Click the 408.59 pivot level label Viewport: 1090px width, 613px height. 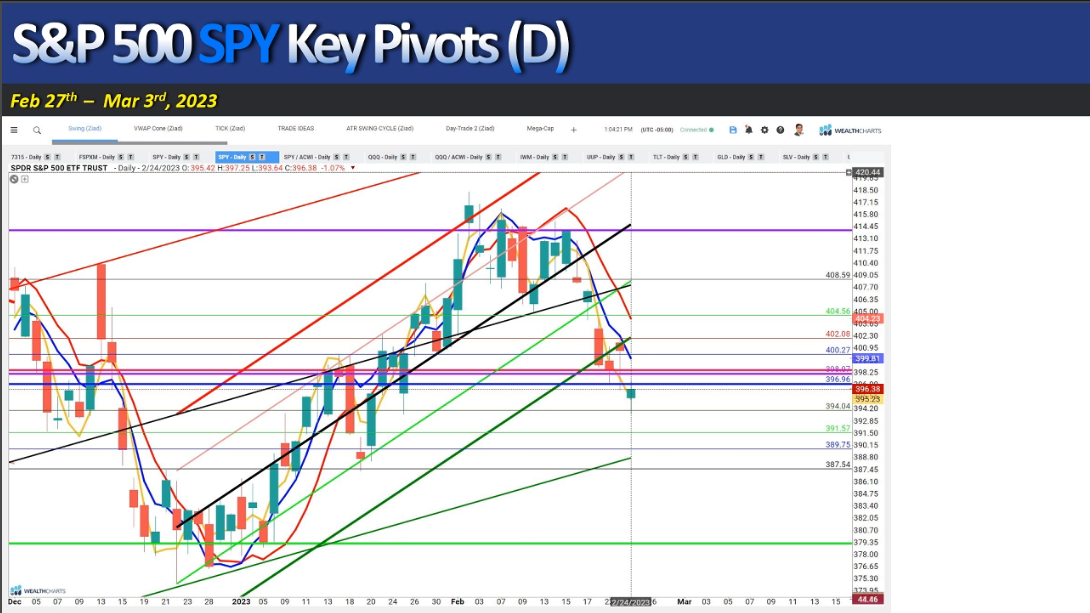point(838,275)
